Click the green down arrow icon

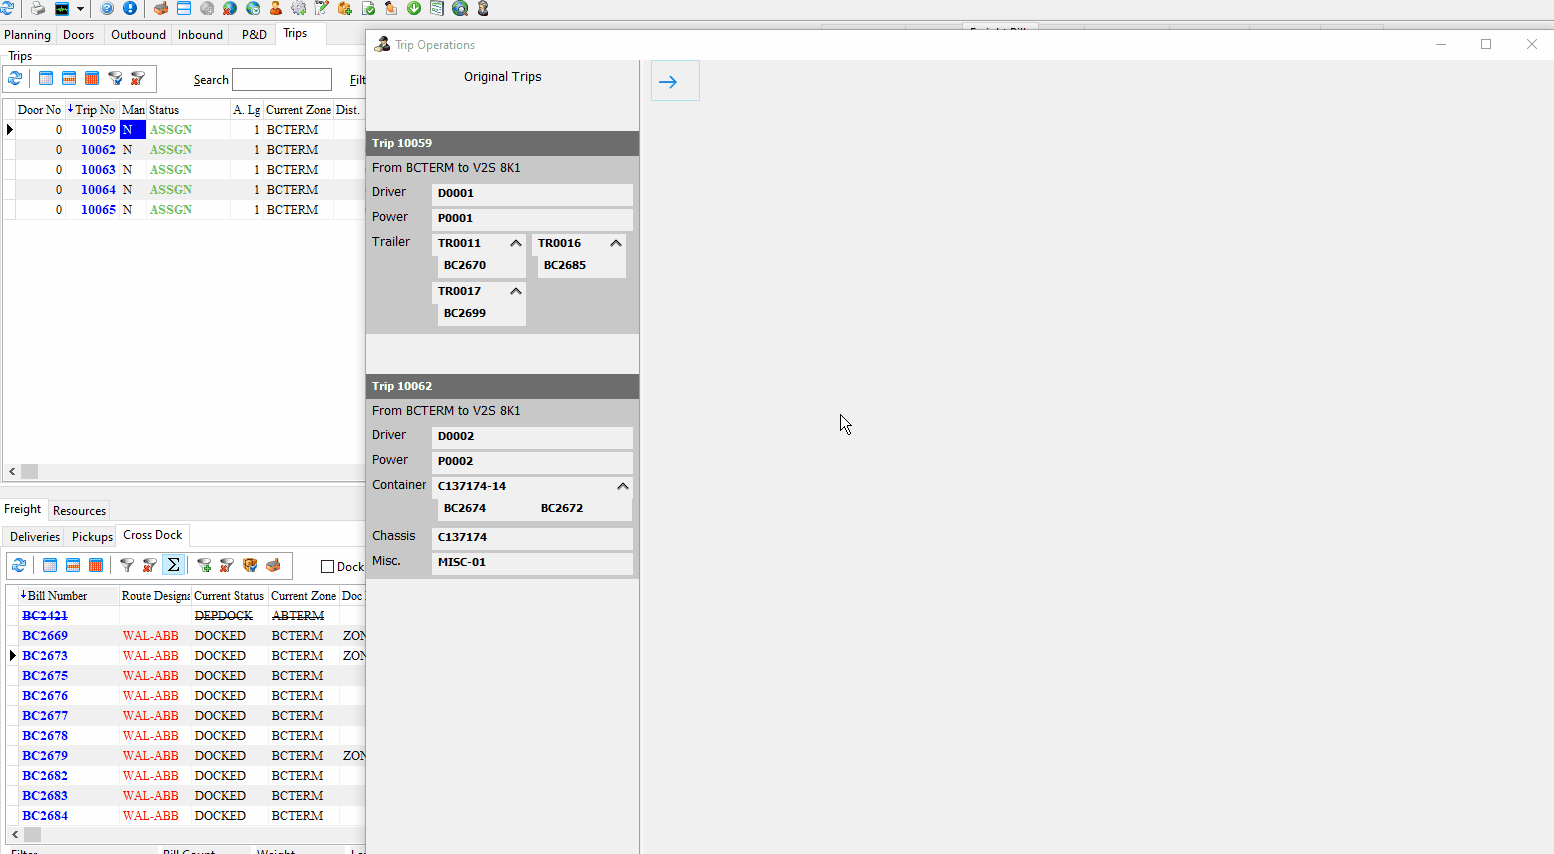click(414, 8)
